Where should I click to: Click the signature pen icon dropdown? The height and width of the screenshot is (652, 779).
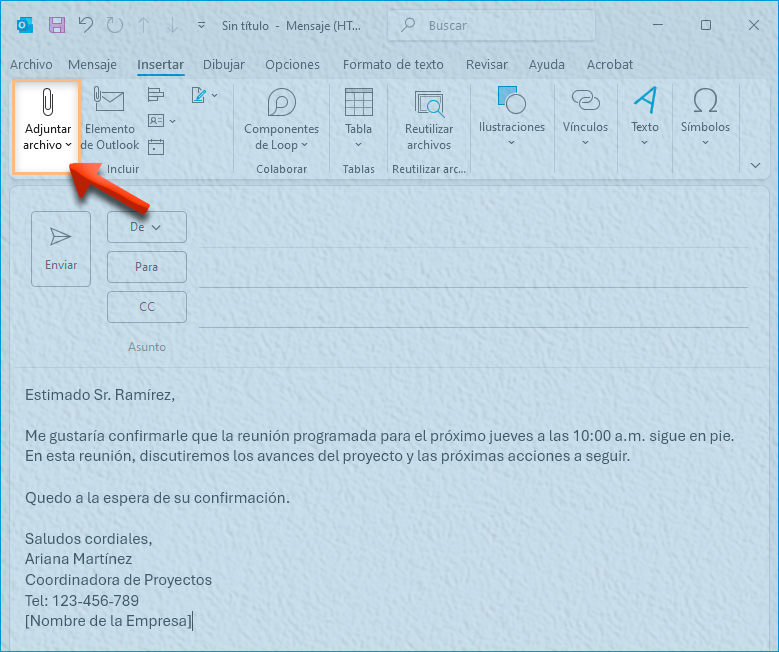pos(204,95)
